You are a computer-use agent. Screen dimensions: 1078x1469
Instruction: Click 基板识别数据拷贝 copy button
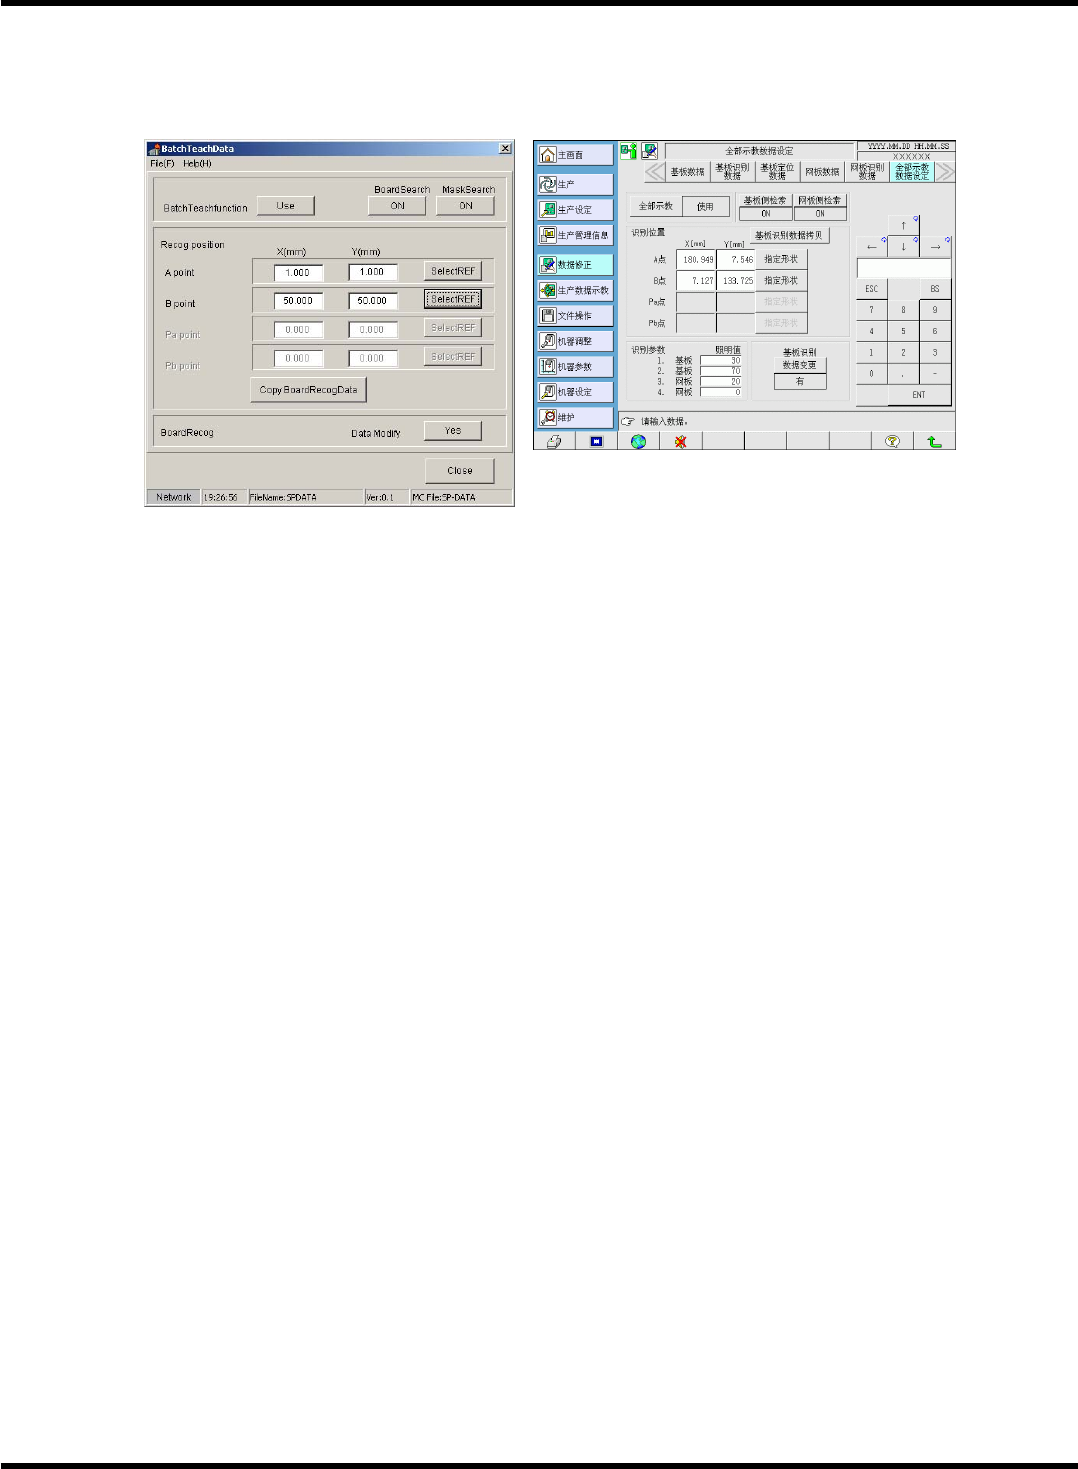[790, 235]
